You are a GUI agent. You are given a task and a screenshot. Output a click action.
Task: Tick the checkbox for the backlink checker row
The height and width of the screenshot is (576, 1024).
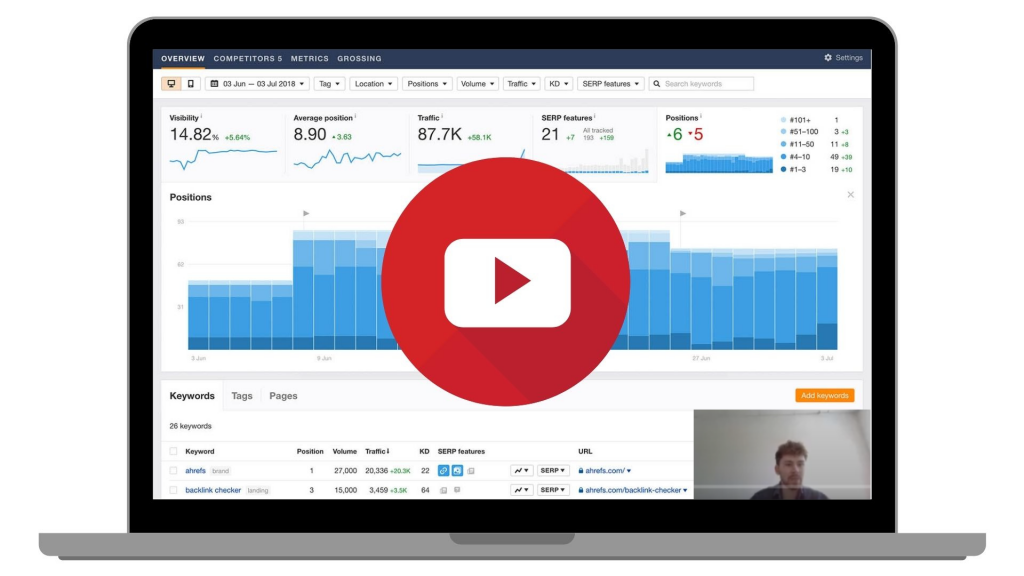[173, 490]
